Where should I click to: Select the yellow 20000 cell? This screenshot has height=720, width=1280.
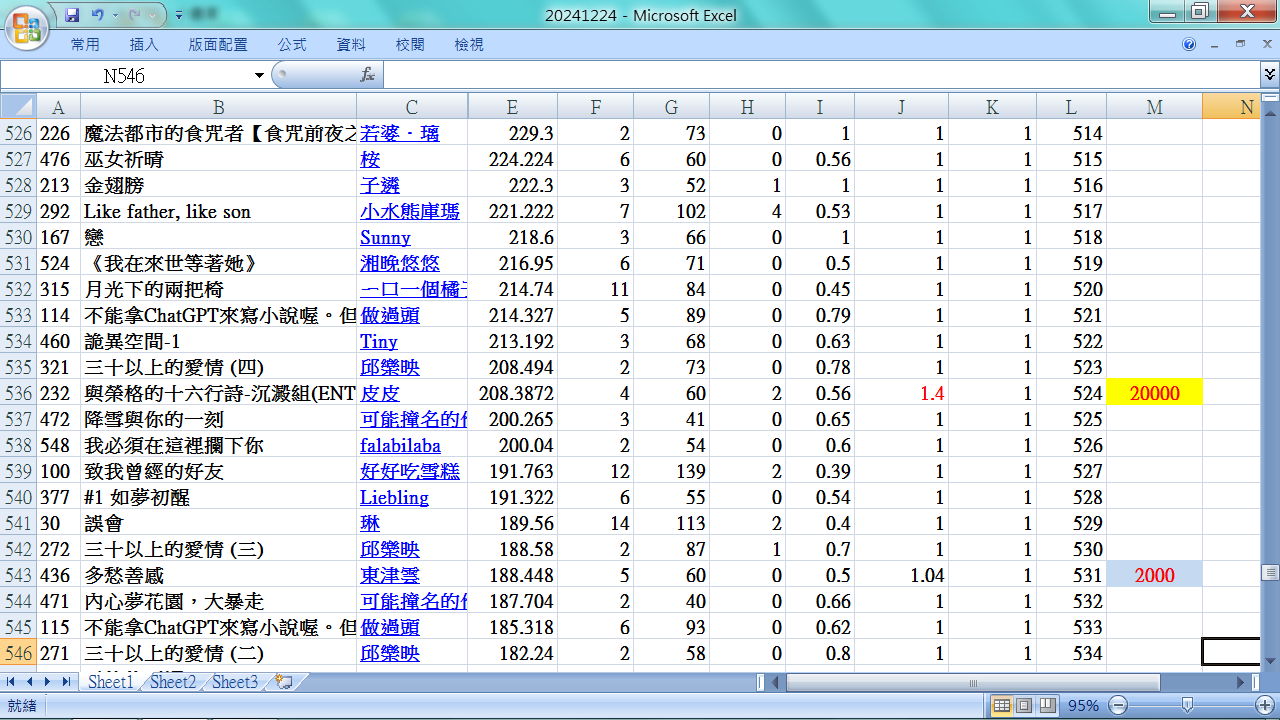[1154, 393]
